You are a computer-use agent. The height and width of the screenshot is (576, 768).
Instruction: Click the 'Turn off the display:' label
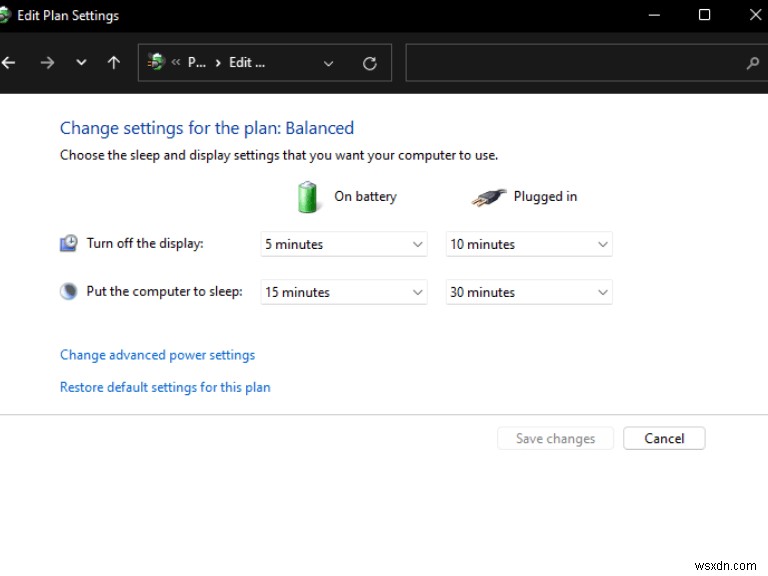coord(145,243)
